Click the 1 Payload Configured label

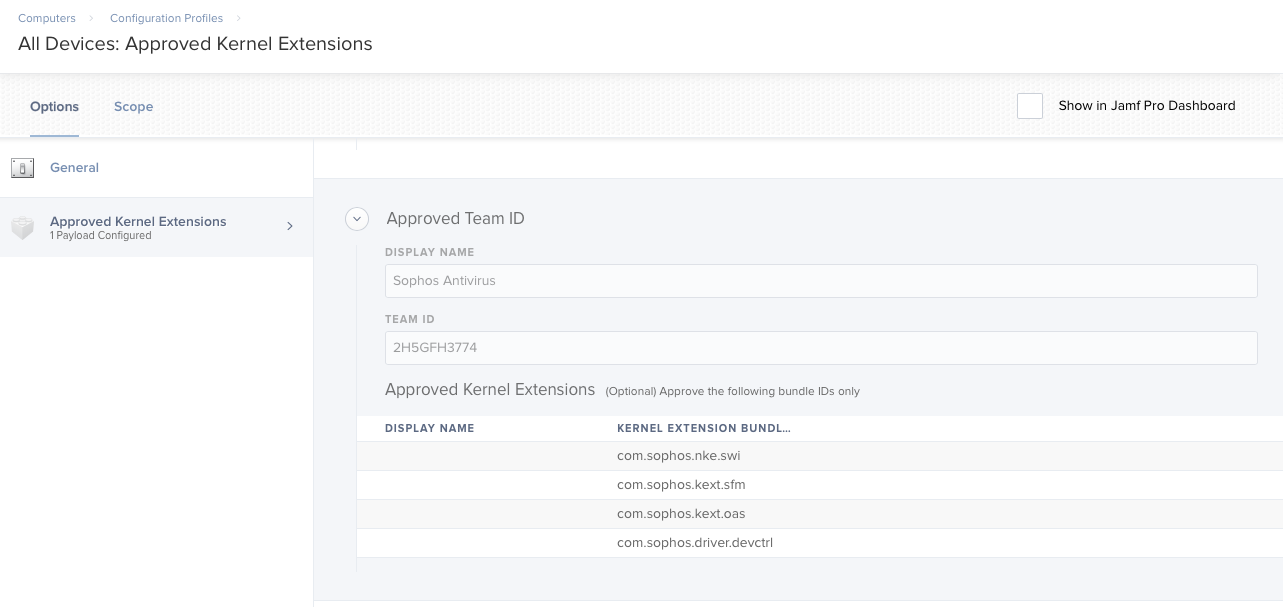click(x=100, y=236)
